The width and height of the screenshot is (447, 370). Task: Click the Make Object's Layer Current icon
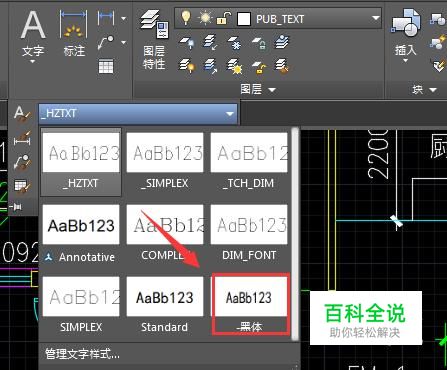282,42
